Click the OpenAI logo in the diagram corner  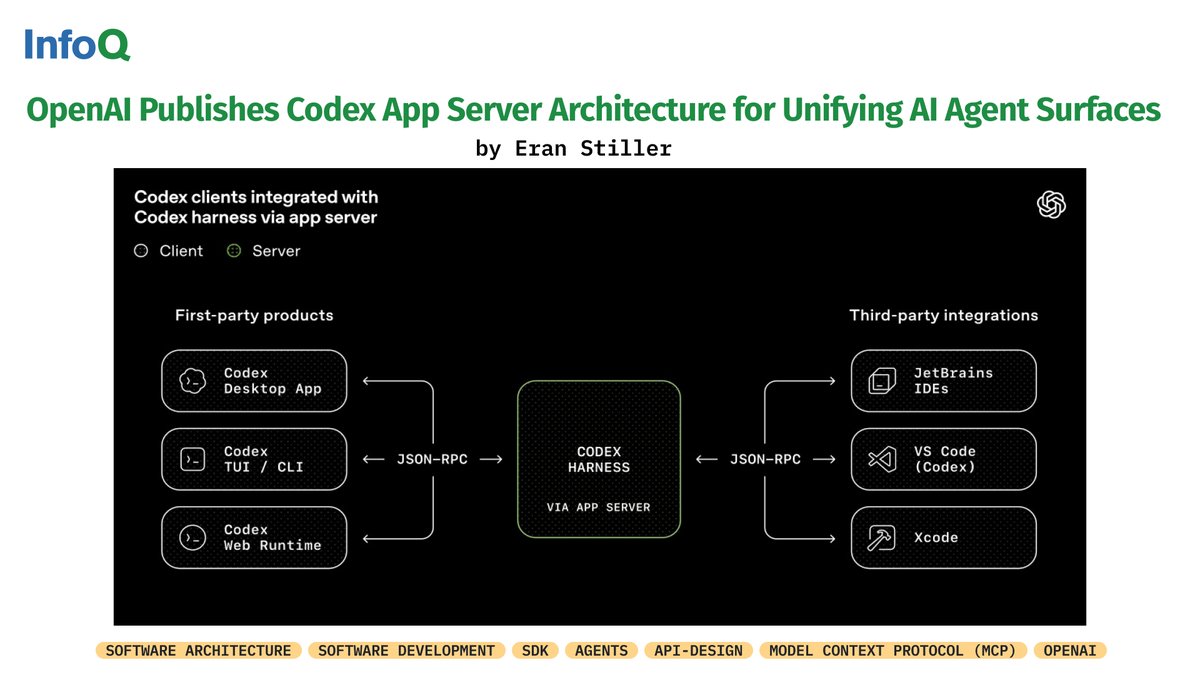1051,205
